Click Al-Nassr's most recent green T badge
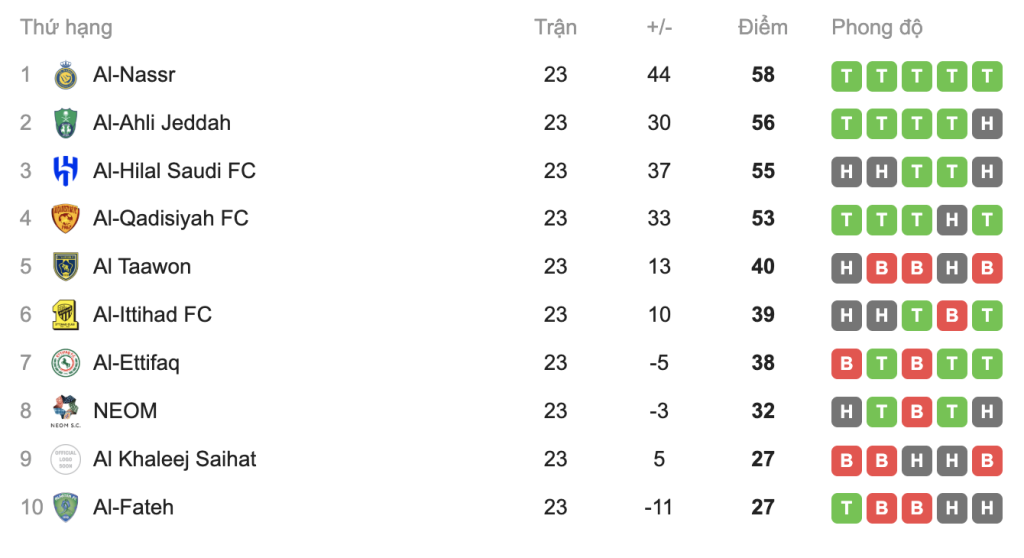 tap(986, 75)
